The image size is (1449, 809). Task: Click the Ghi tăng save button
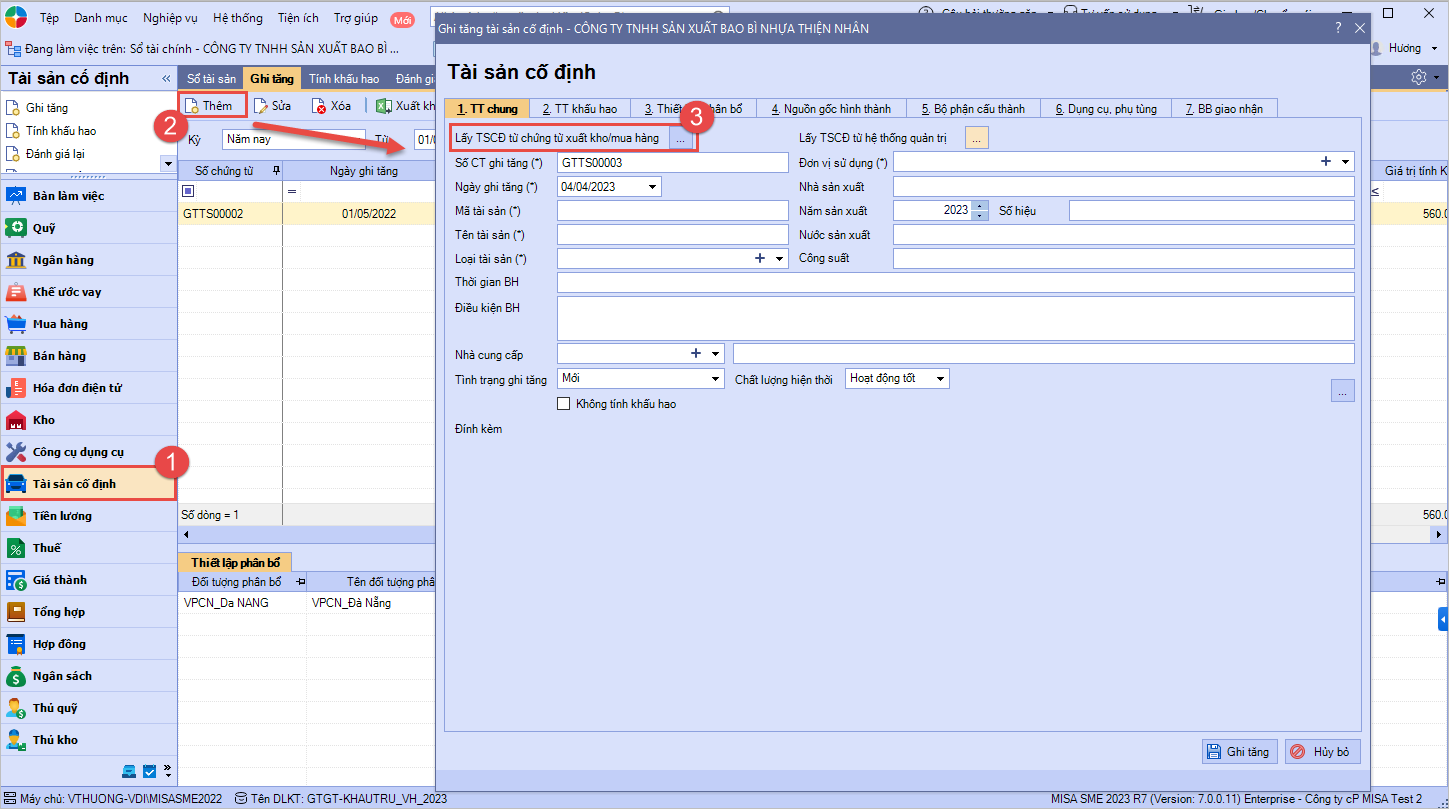click(1239, 752)
